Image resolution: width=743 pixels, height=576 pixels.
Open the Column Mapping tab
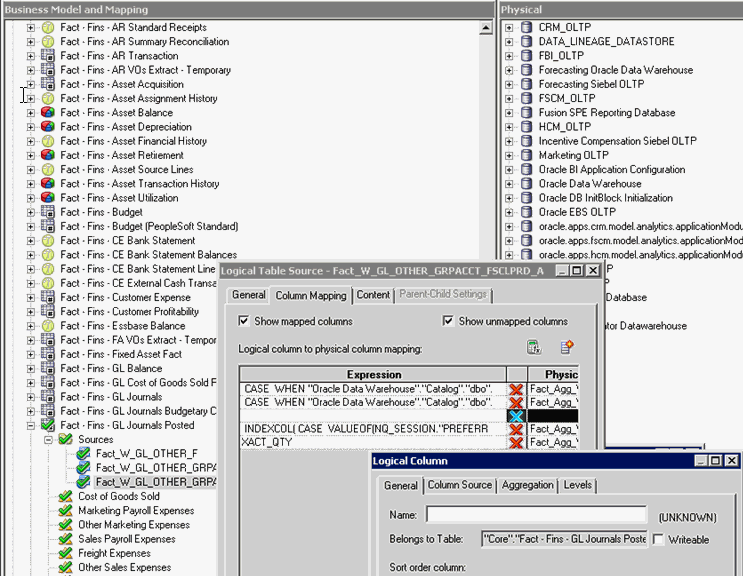click(311, 296)
